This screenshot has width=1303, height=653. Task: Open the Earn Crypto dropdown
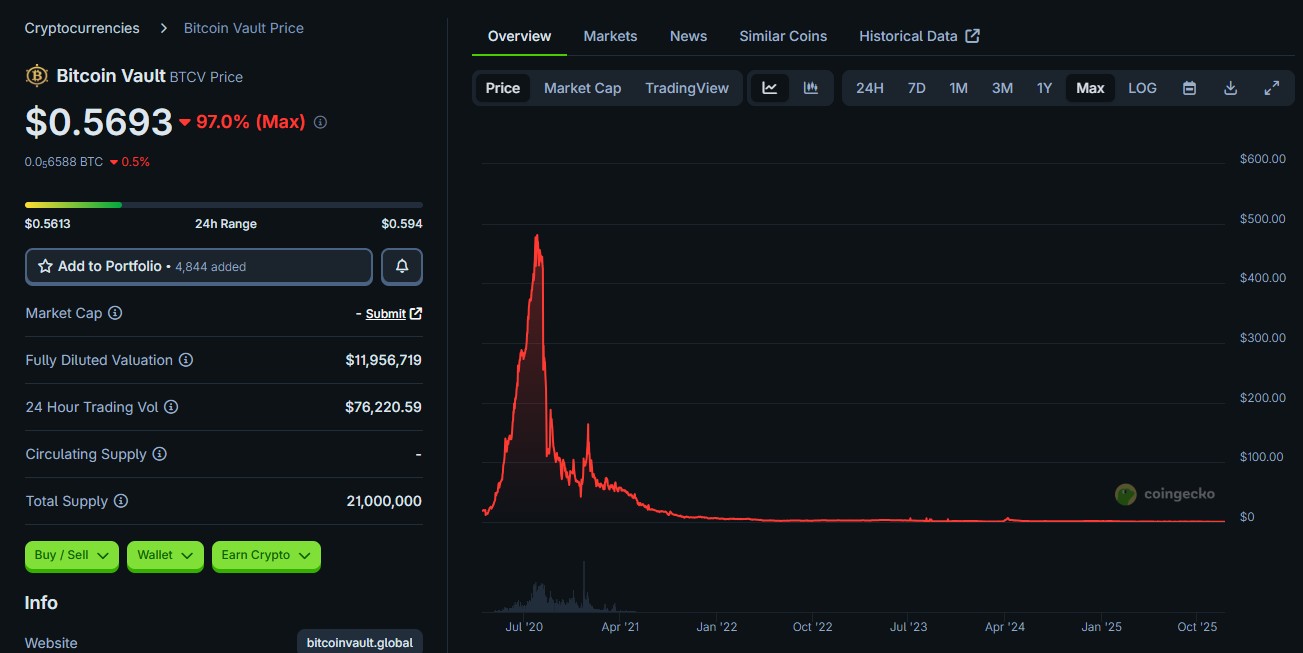(x=266, y=555)
